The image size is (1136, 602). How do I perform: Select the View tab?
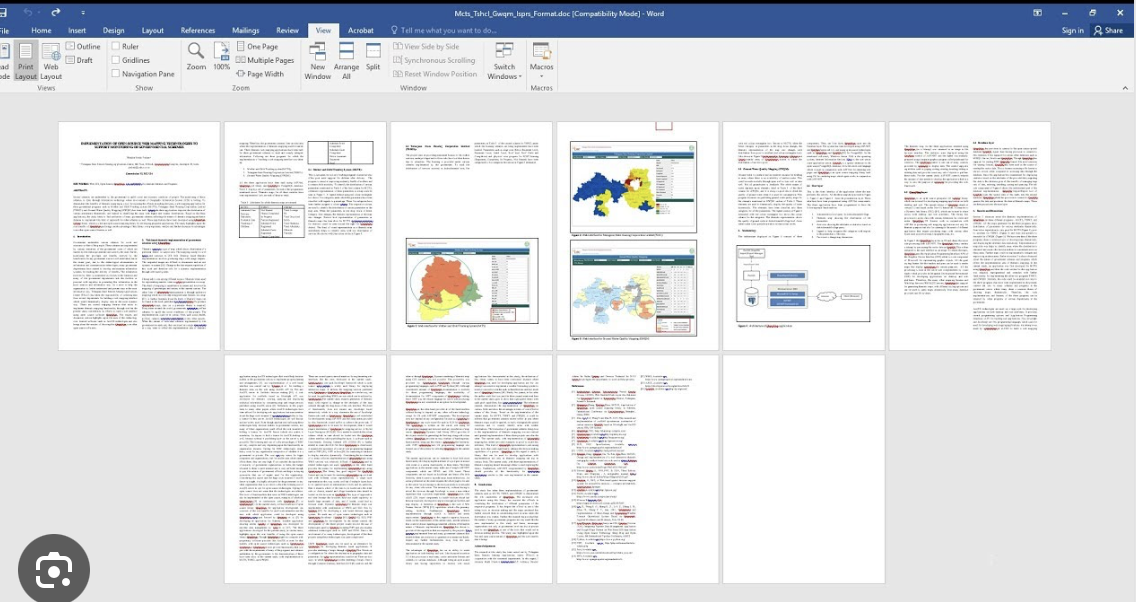[323, 30]
